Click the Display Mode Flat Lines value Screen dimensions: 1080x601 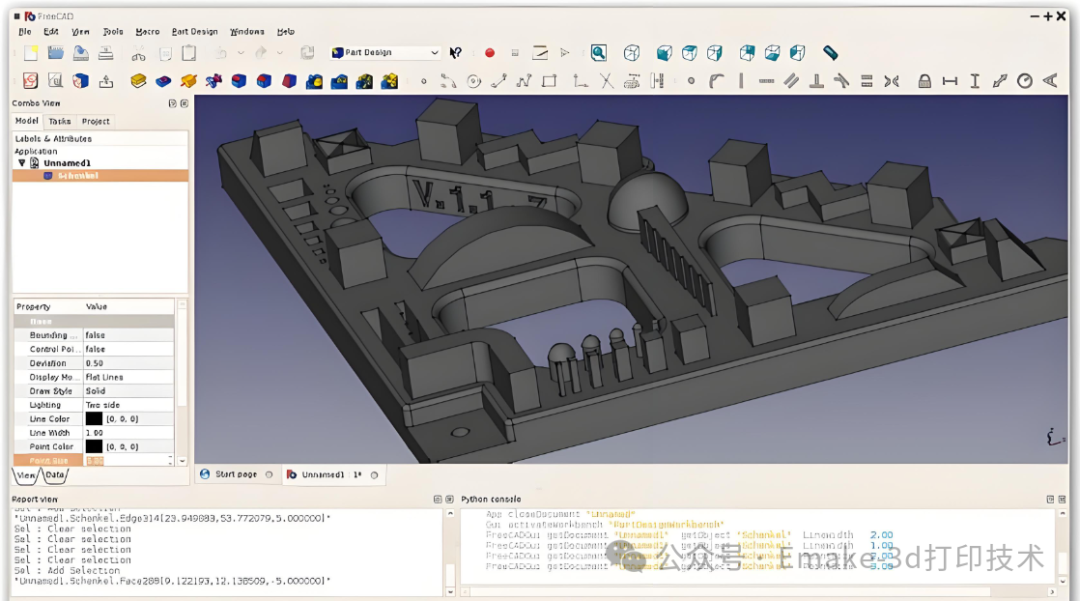click(x=128, y=377)
